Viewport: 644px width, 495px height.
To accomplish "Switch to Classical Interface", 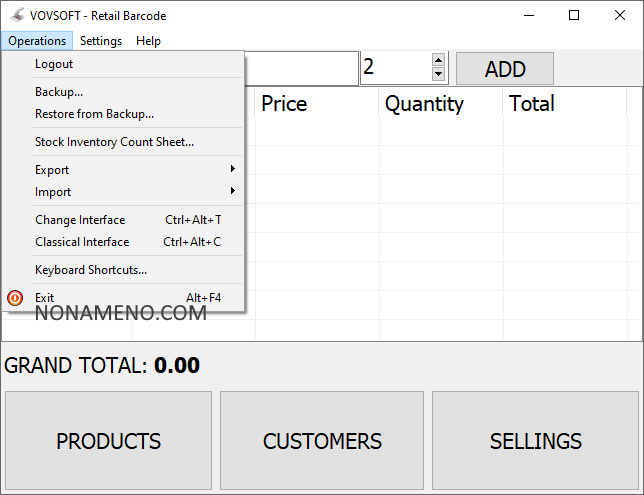I will [82, 242].
